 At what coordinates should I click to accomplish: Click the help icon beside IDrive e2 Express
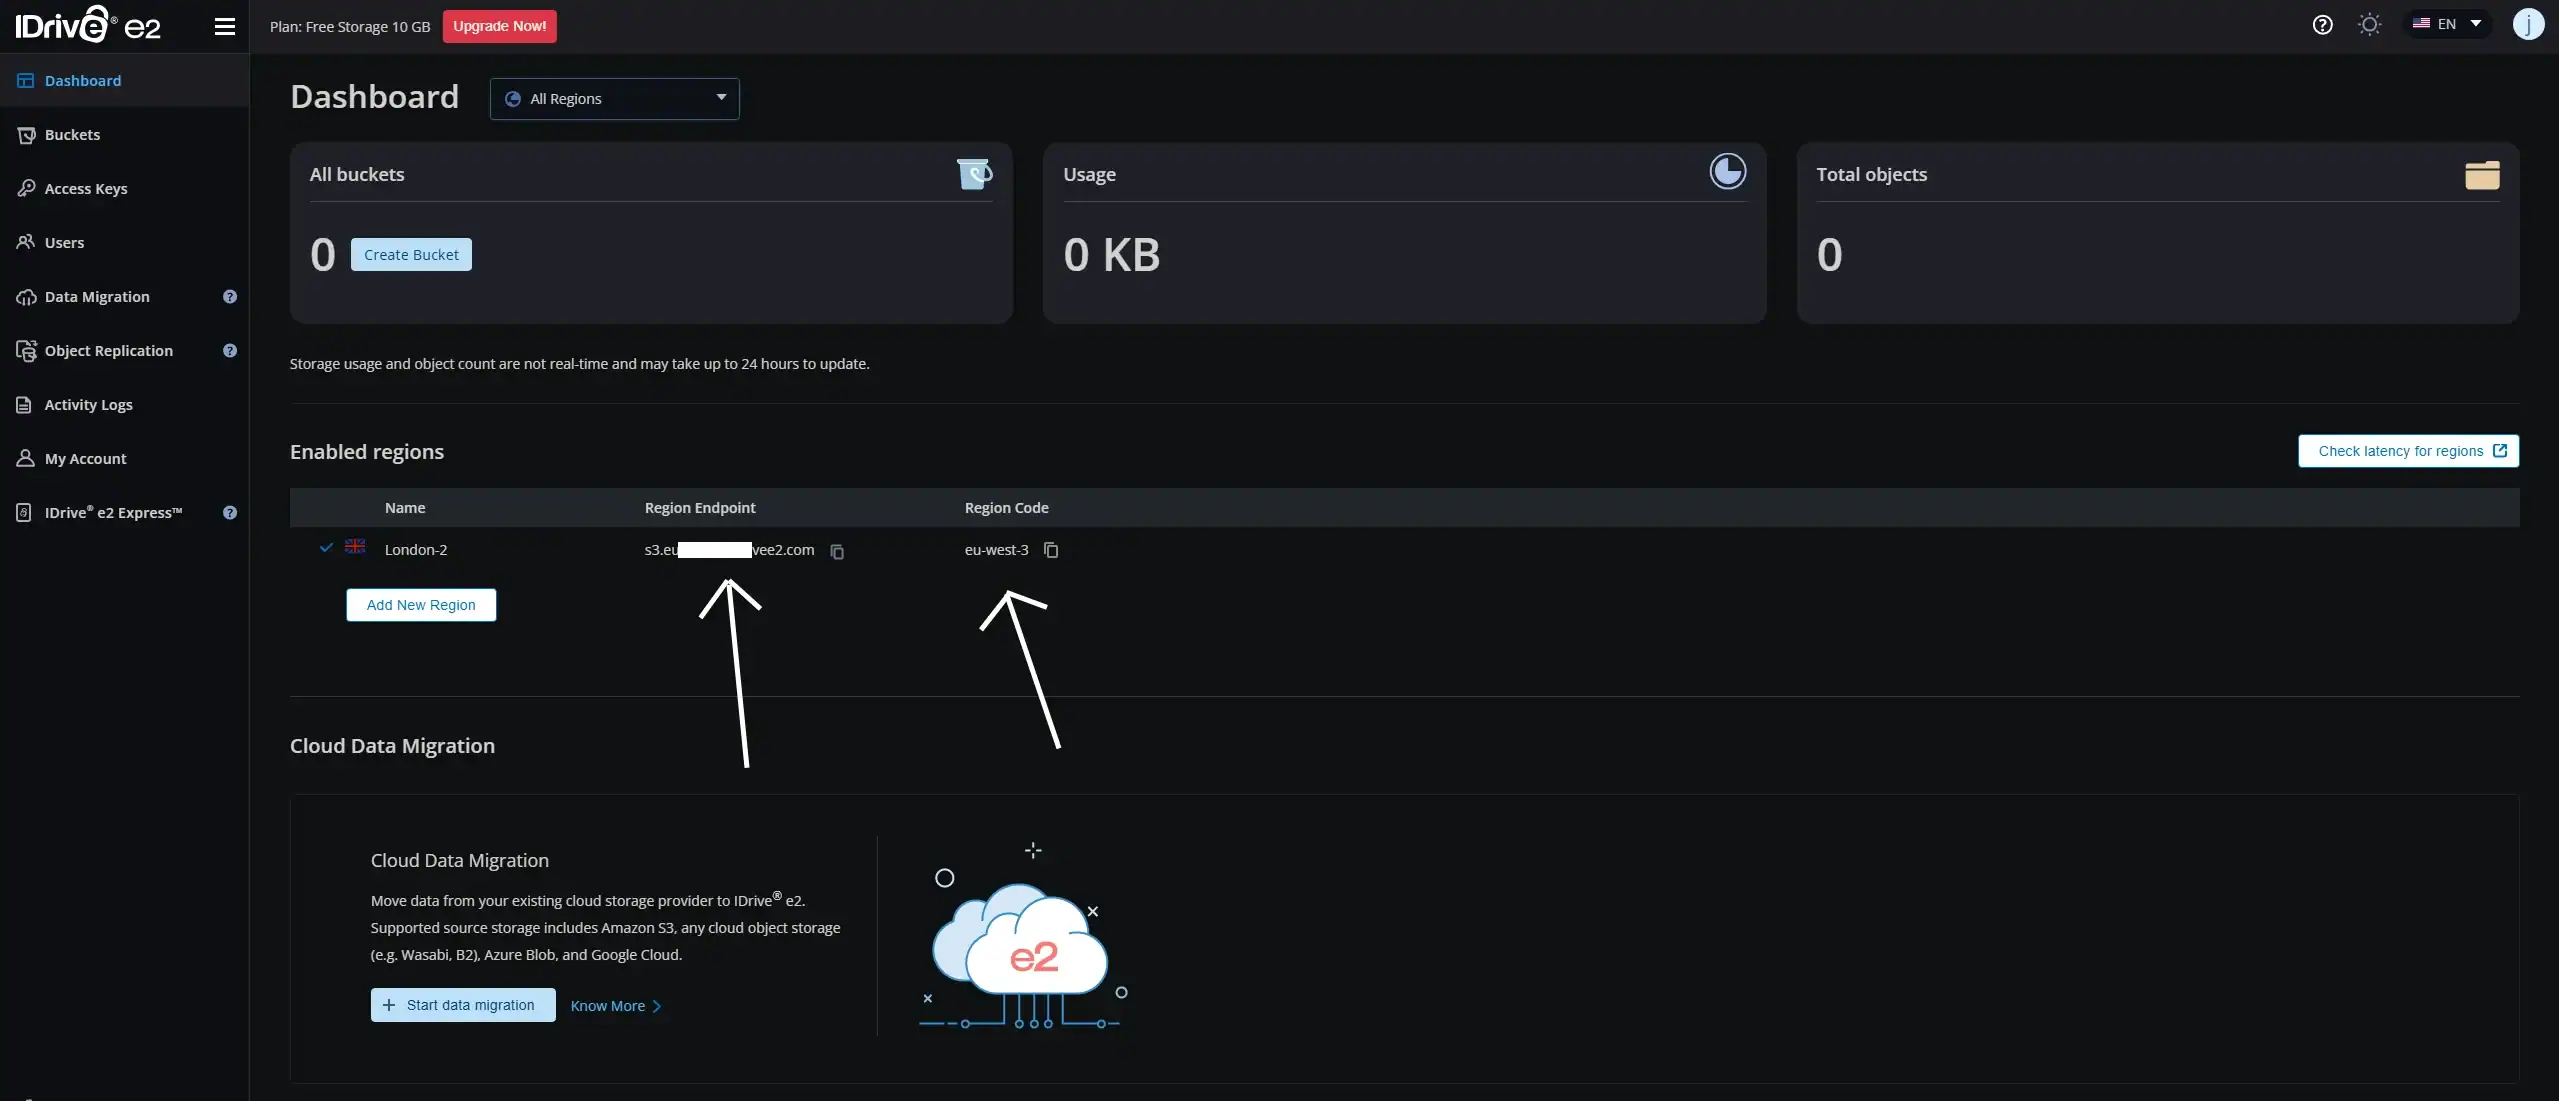point(230,513)
